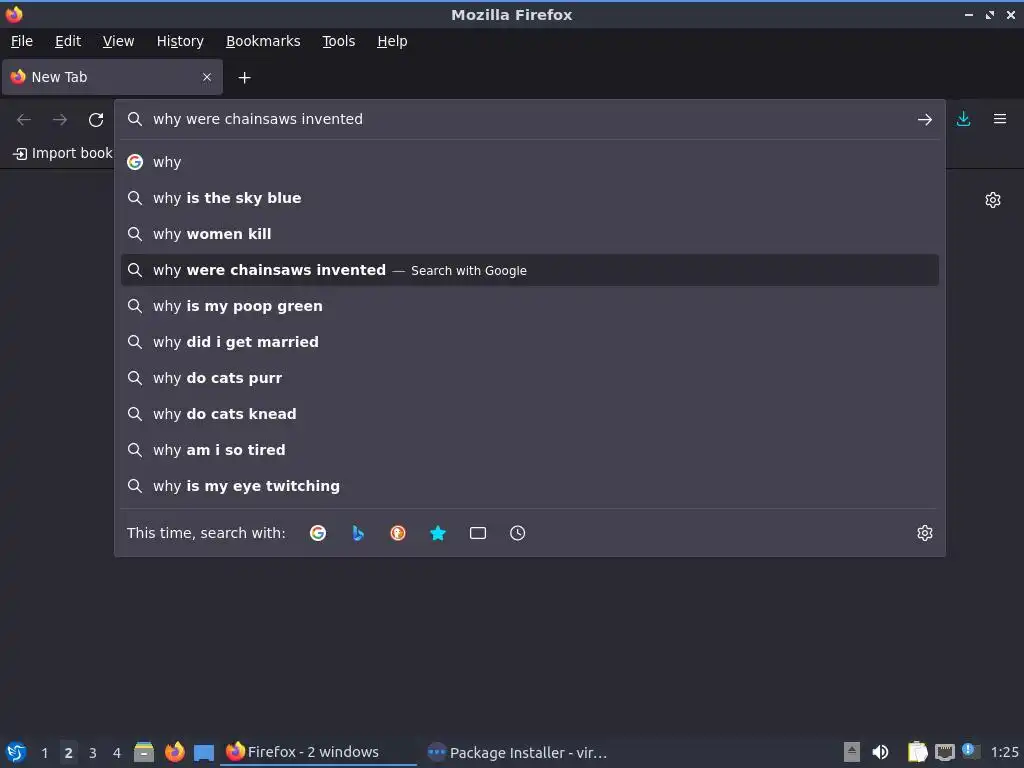The height and width of the screenshot is (768, 1024).
Task: Choose suggestion 'why do cats purr'
Action: (x=530, y=377)
